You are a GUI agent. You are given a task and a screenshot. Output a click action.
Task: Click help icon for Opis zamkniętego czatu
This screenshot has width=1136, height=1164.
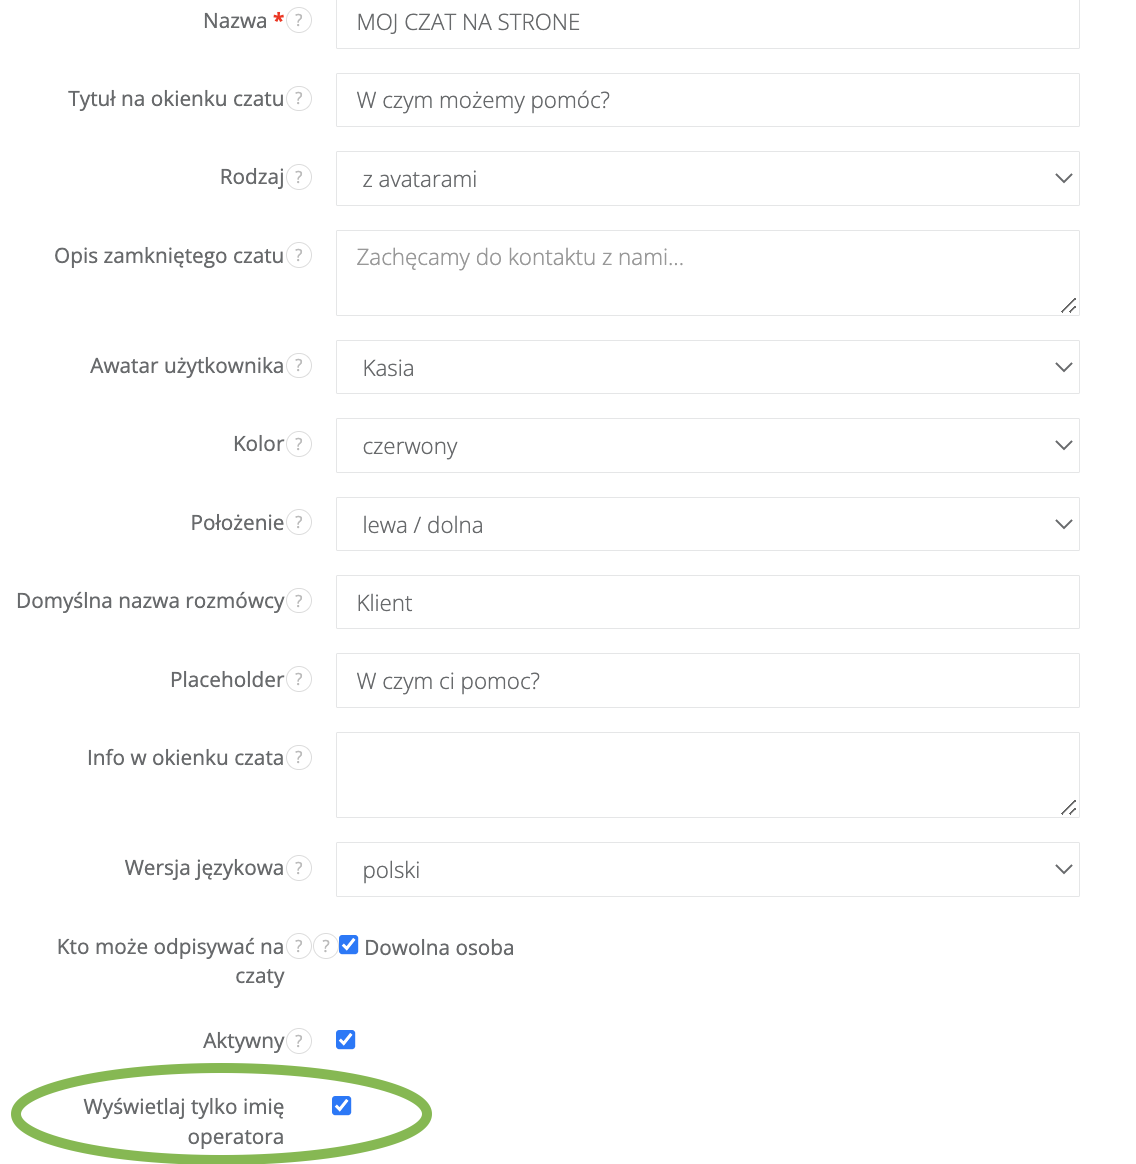point(298,256)
